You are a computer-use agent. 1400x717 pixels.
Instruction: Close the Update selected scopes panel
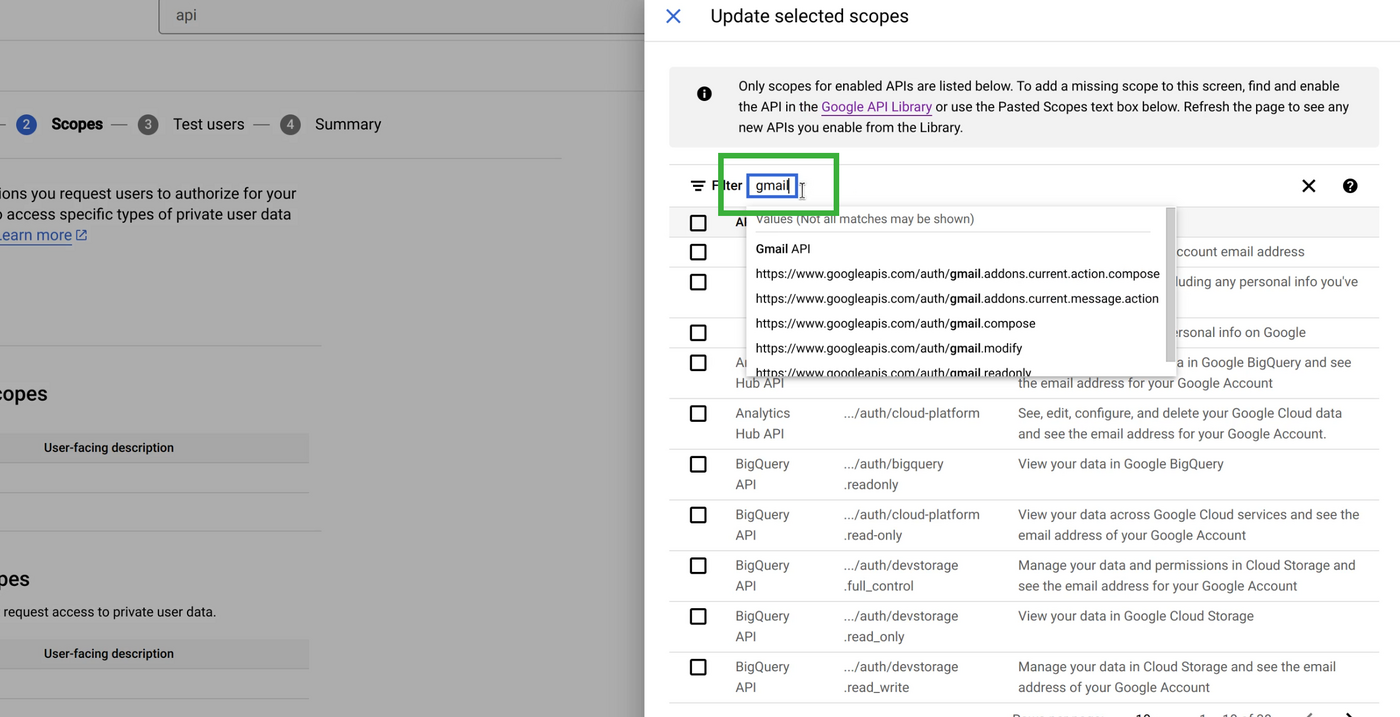click(x=673, y=16)
